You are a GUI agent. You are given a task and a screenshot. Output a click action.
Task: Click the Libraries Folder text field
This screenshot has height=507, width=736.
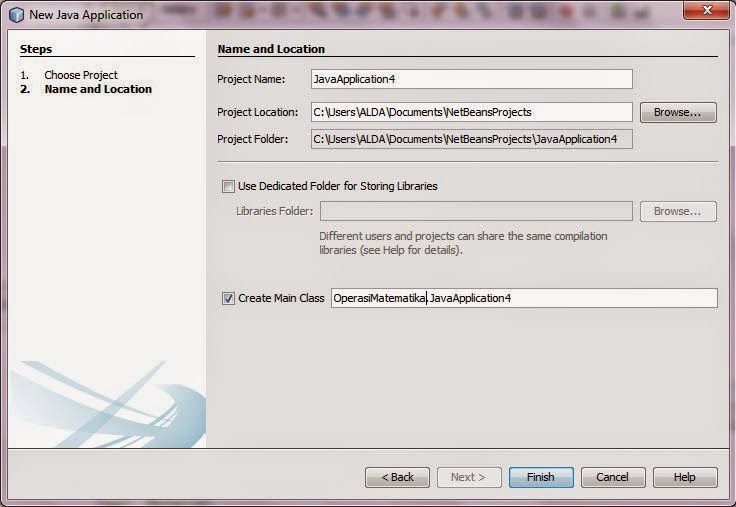click(476, 211)
